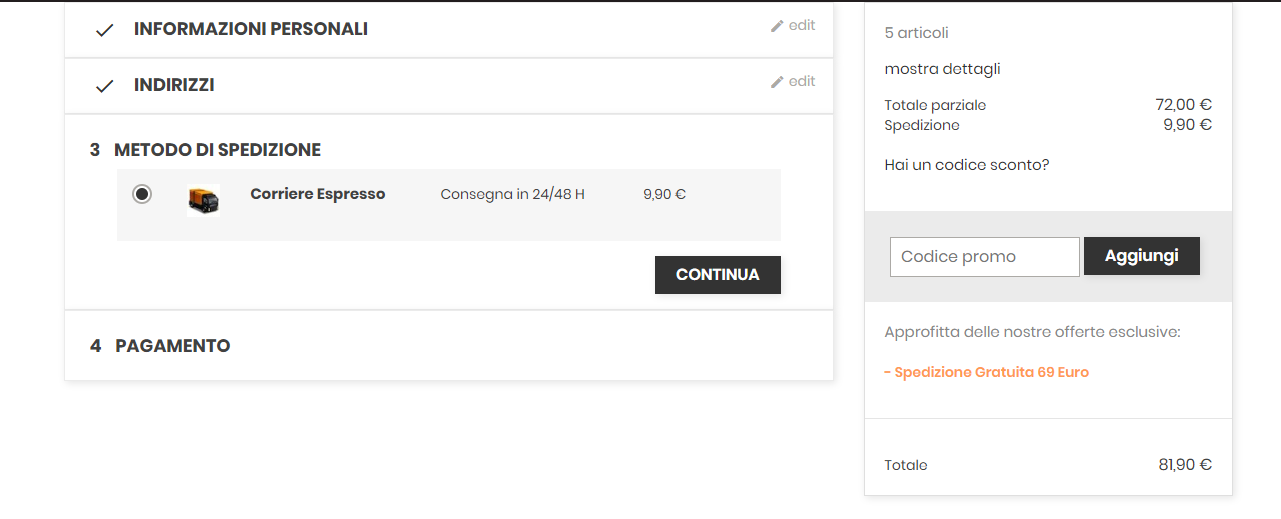Open the Pagamento step section
Screen dimensions: 1281x519
tap(172, 346)
